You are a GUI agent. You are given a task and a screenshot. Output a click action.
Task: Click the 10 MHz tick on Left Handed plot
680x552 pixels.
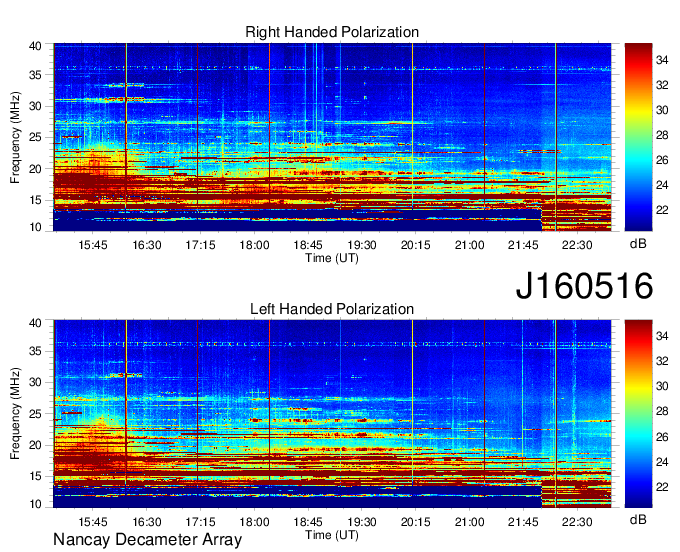tap(36, 503)
